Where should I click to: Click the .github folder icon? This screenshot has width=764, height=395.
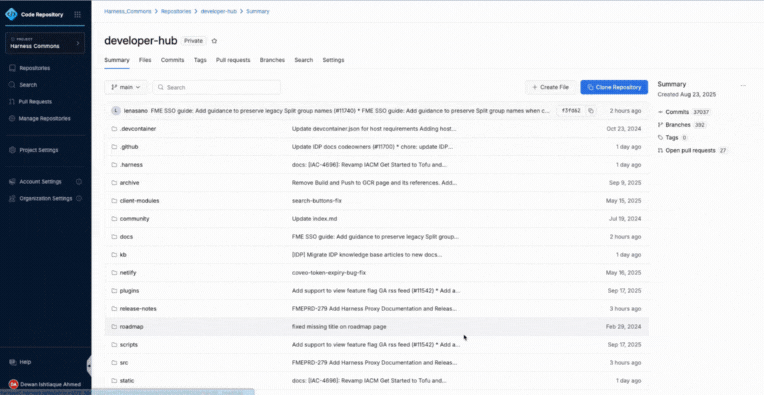(x=115, y=147)
